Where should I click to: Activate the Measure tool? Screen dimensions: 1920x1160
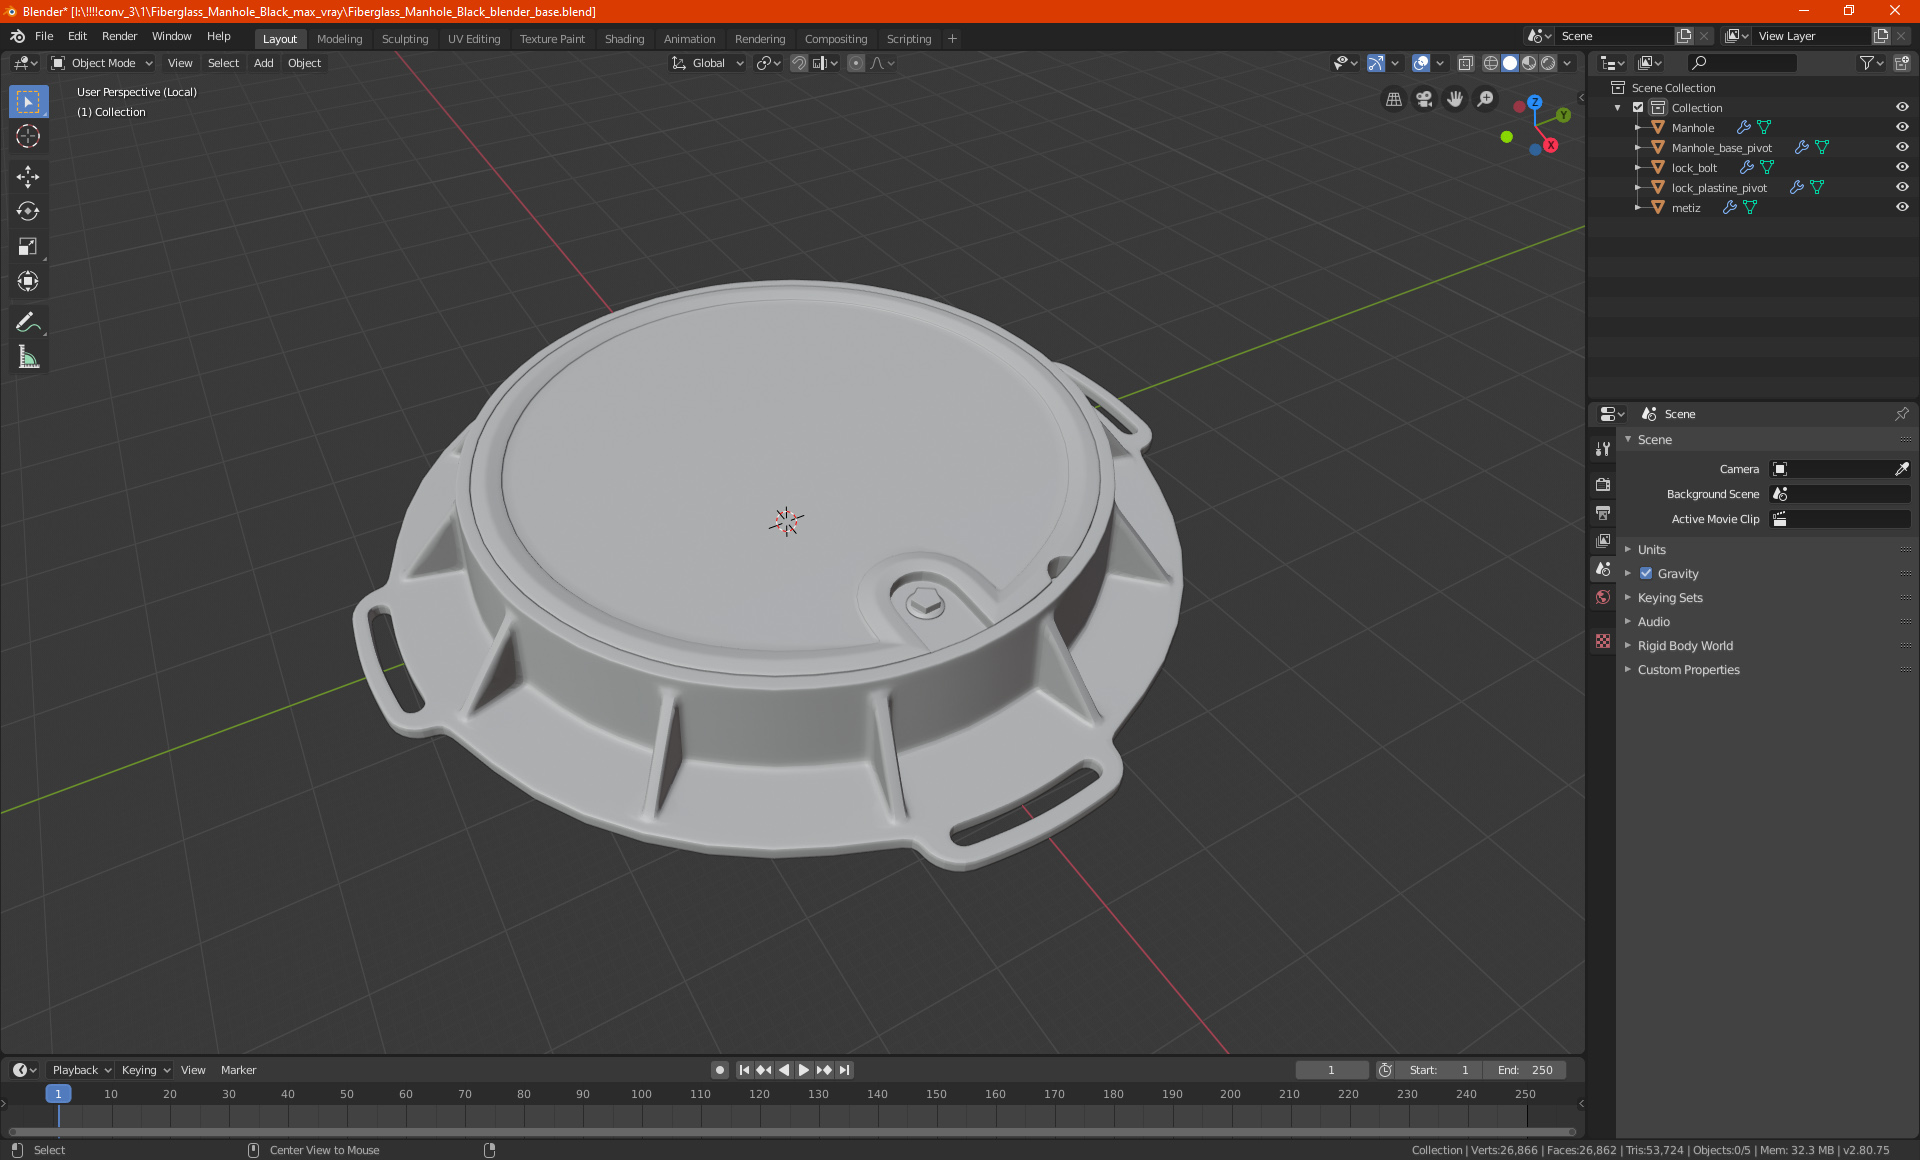28,357
